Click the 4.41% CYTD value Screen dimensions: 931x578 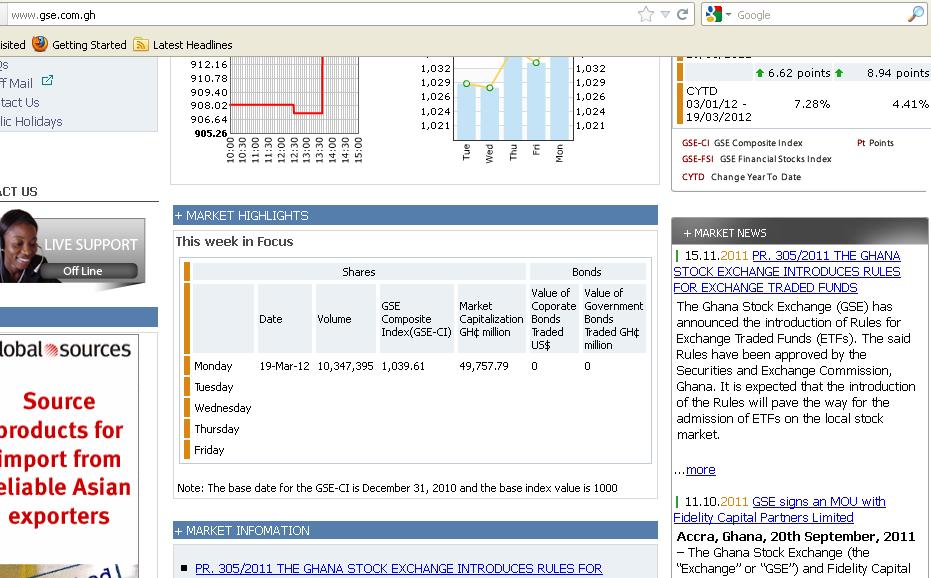910,104
